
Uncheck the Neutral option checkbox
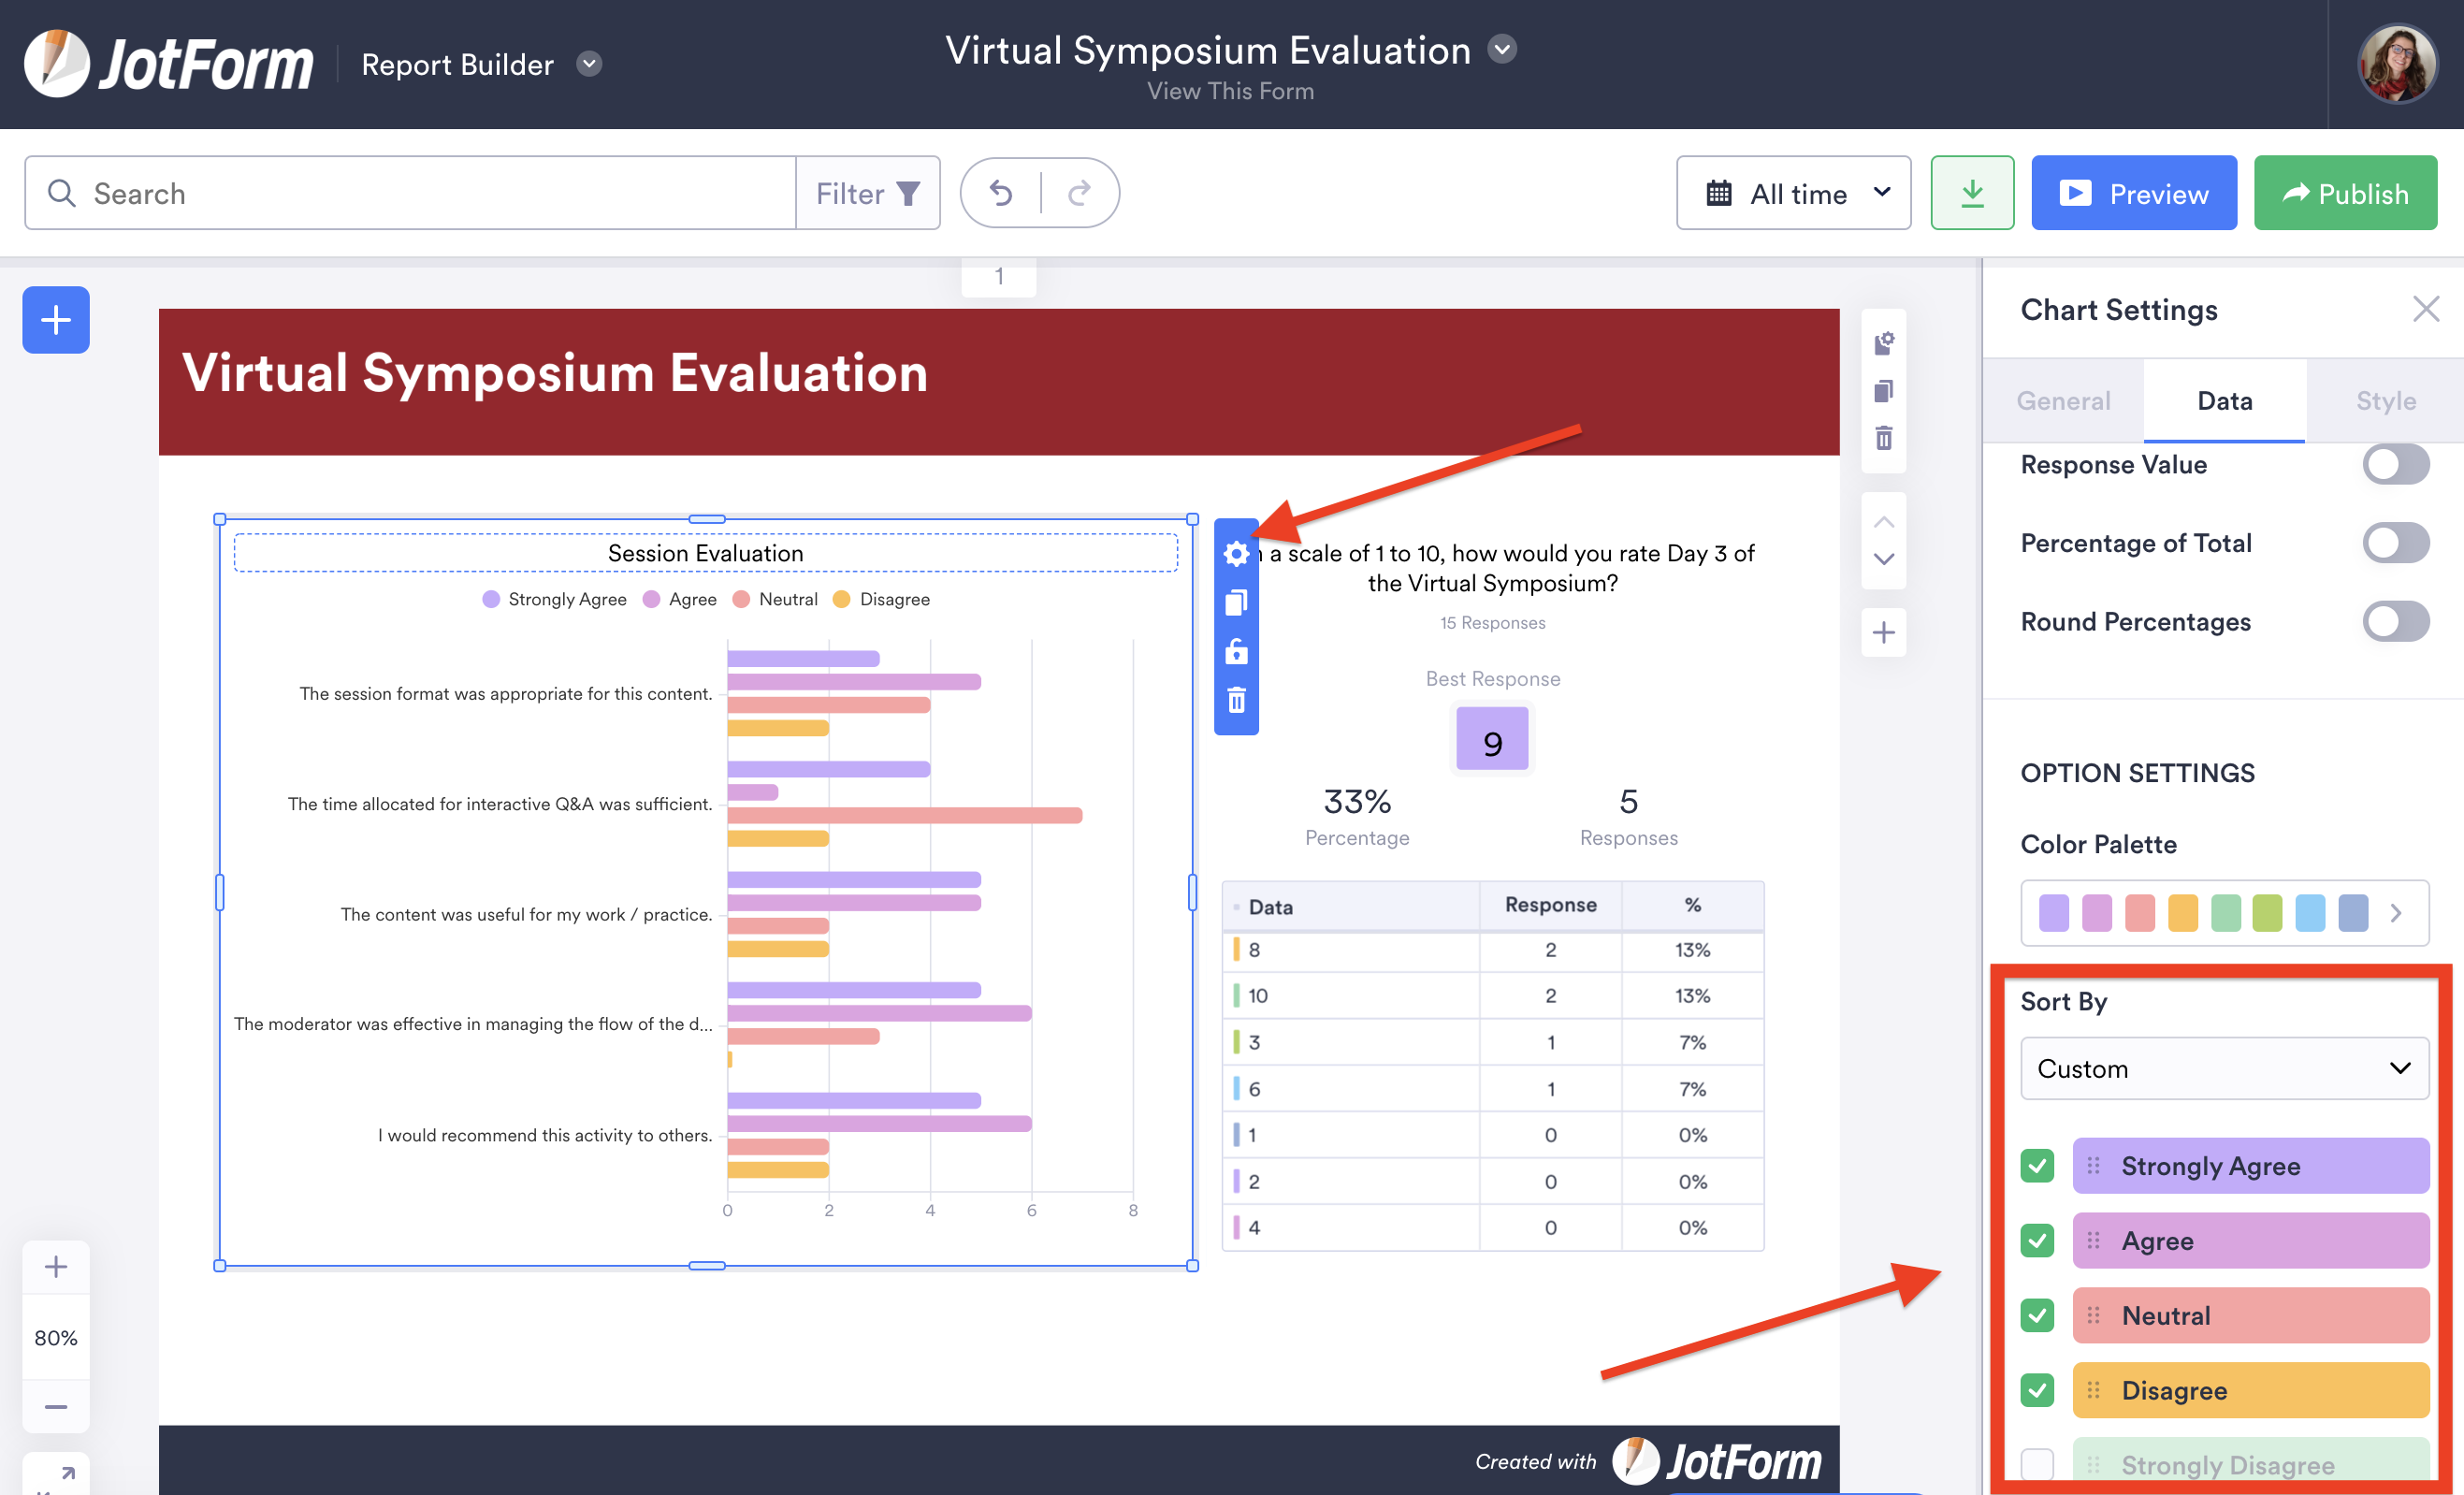[x=2037, y=1315]
